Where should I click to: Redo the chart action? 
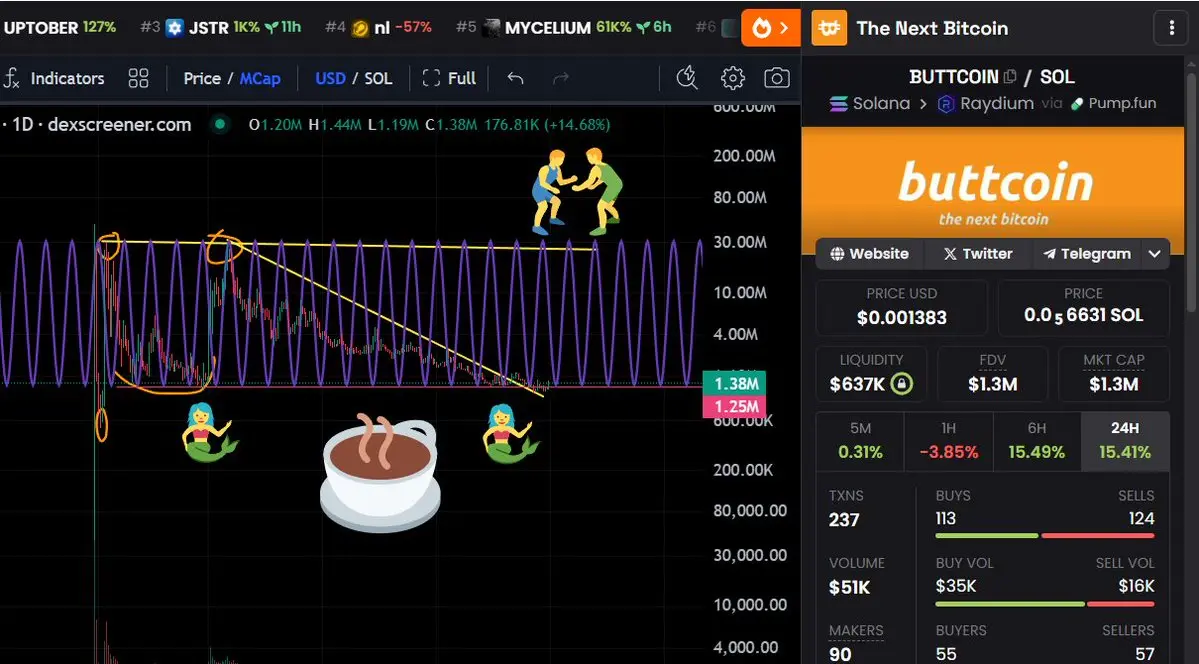click(561, 78)
